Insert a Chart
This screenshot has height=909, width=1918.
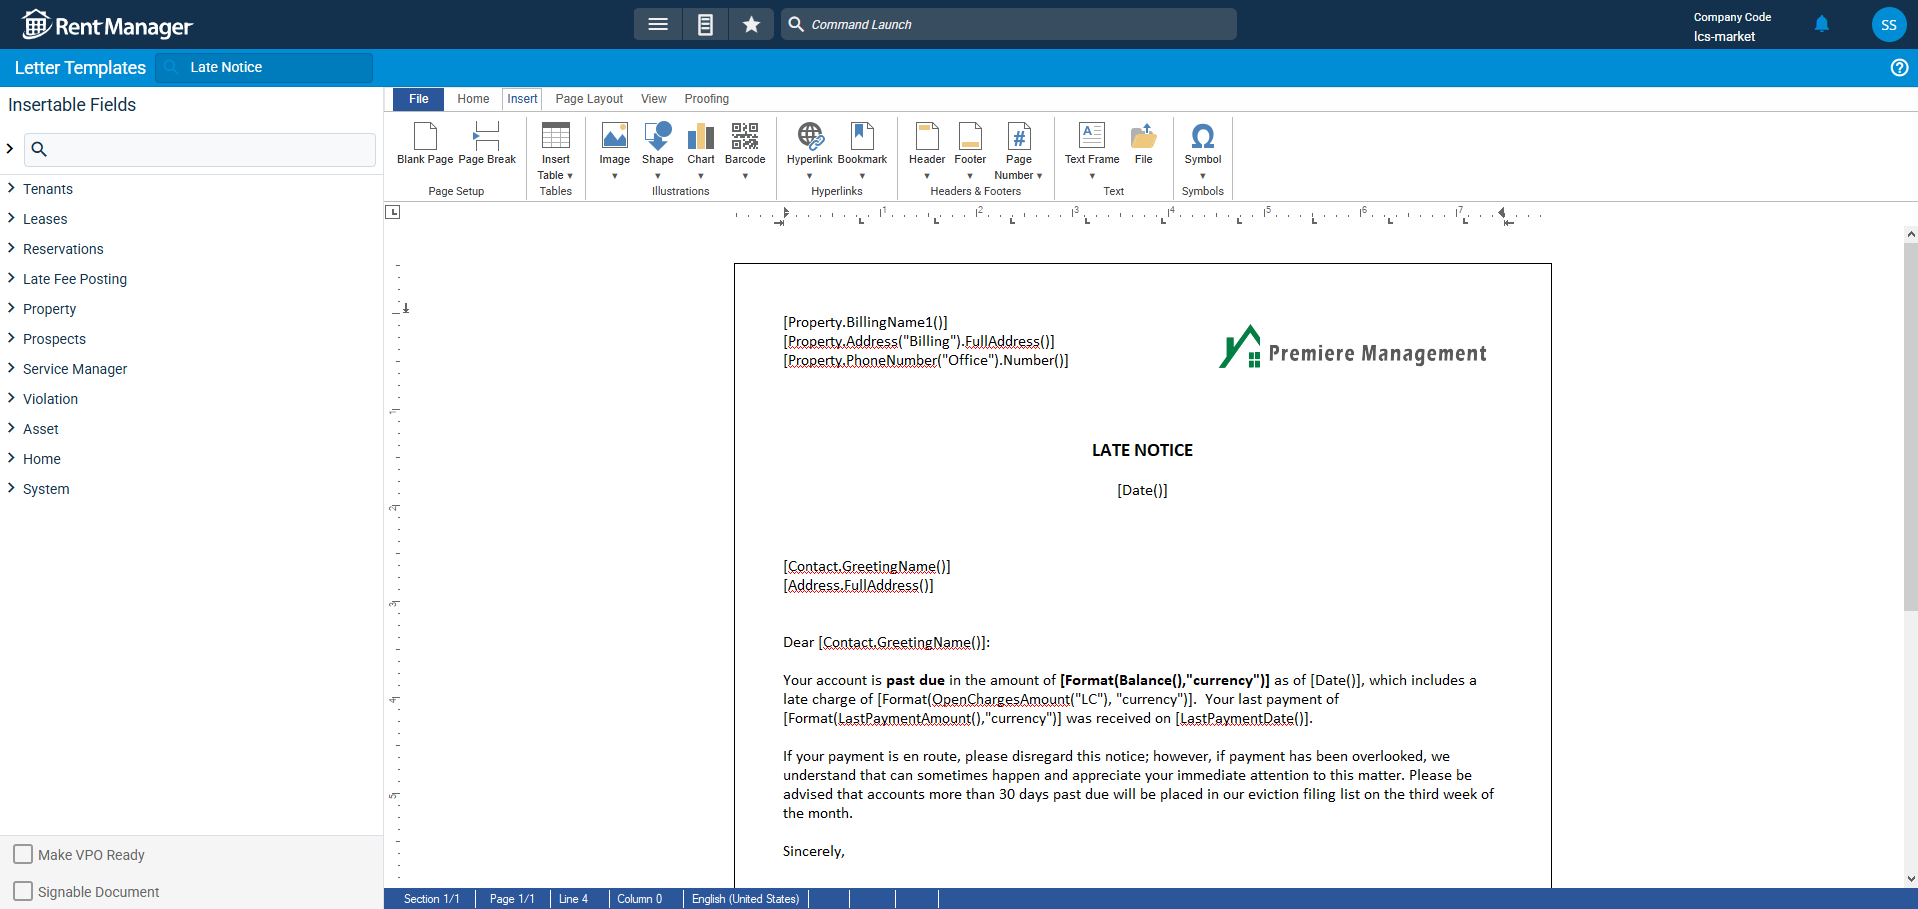[700, 143]
